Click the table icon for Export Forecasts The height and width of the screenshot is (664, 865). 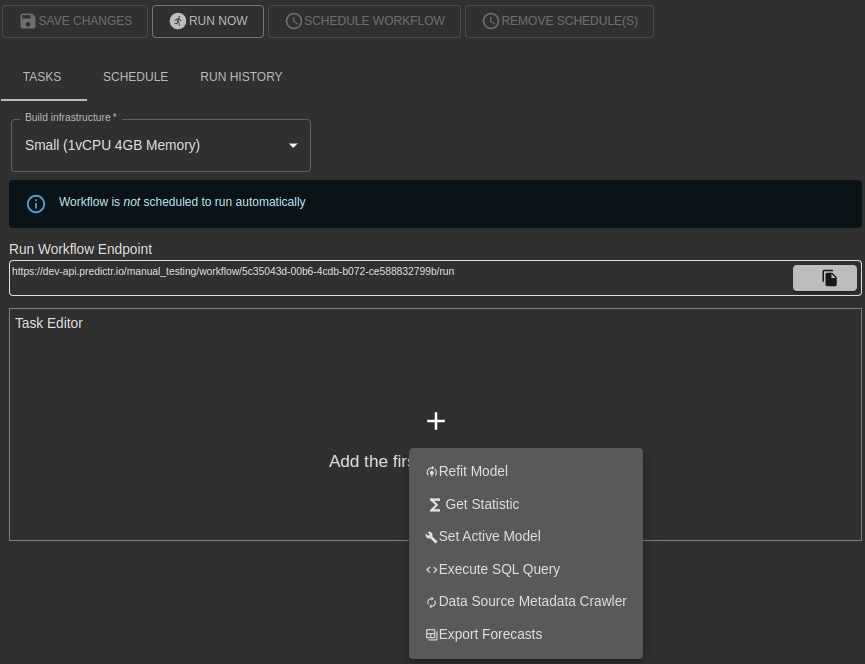click(431, 635)
